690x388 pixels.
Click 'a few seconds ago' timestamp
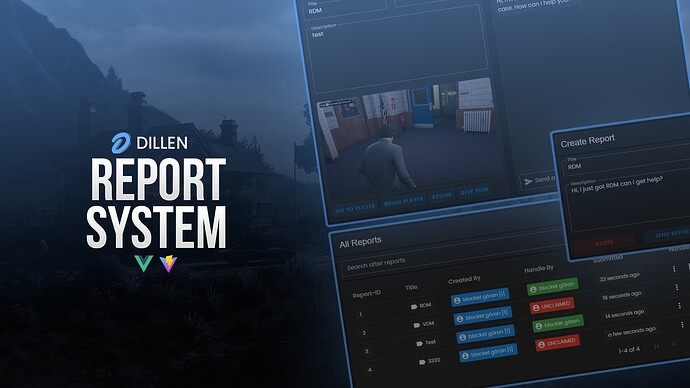click(631, 331)
